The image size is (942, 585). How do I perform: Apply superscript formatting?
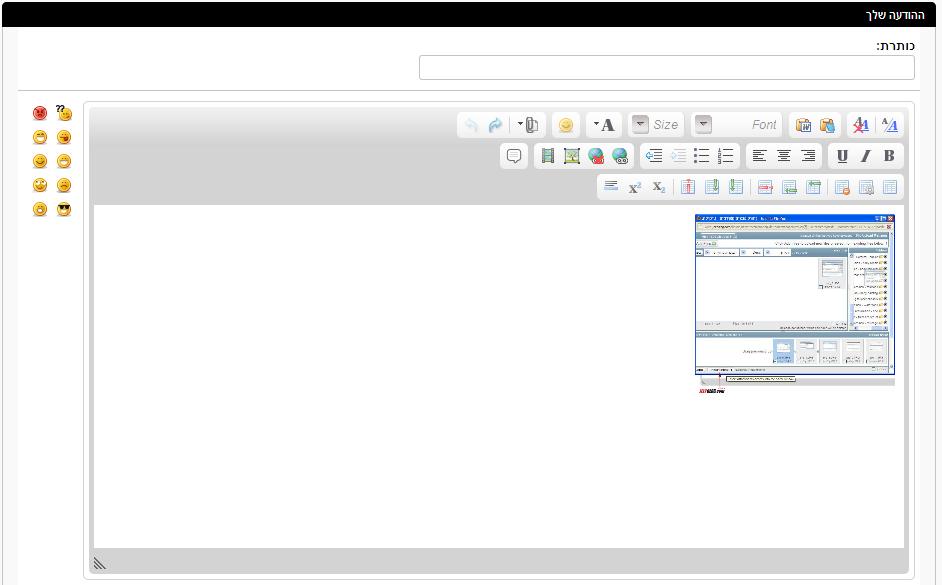click(x=635, y=187)
